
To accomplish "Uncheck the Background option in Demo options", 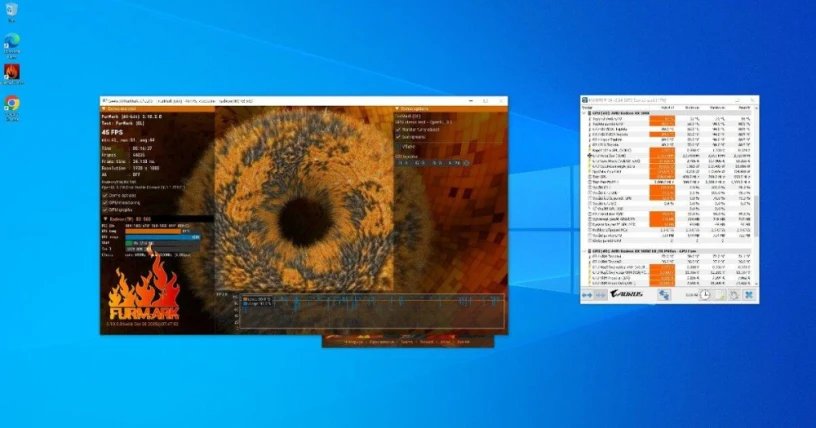I will (x=399, y=137).
